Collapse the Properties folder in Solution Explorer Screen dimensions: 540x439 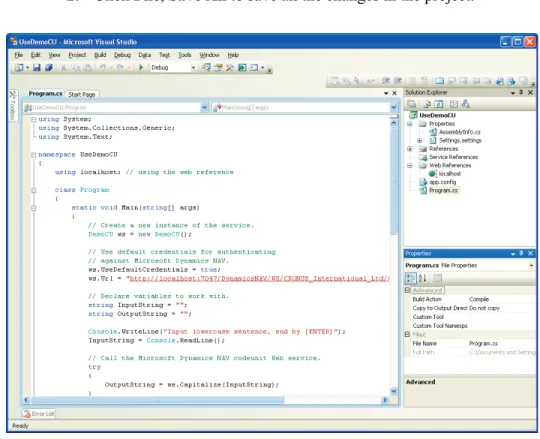[410, 124]
